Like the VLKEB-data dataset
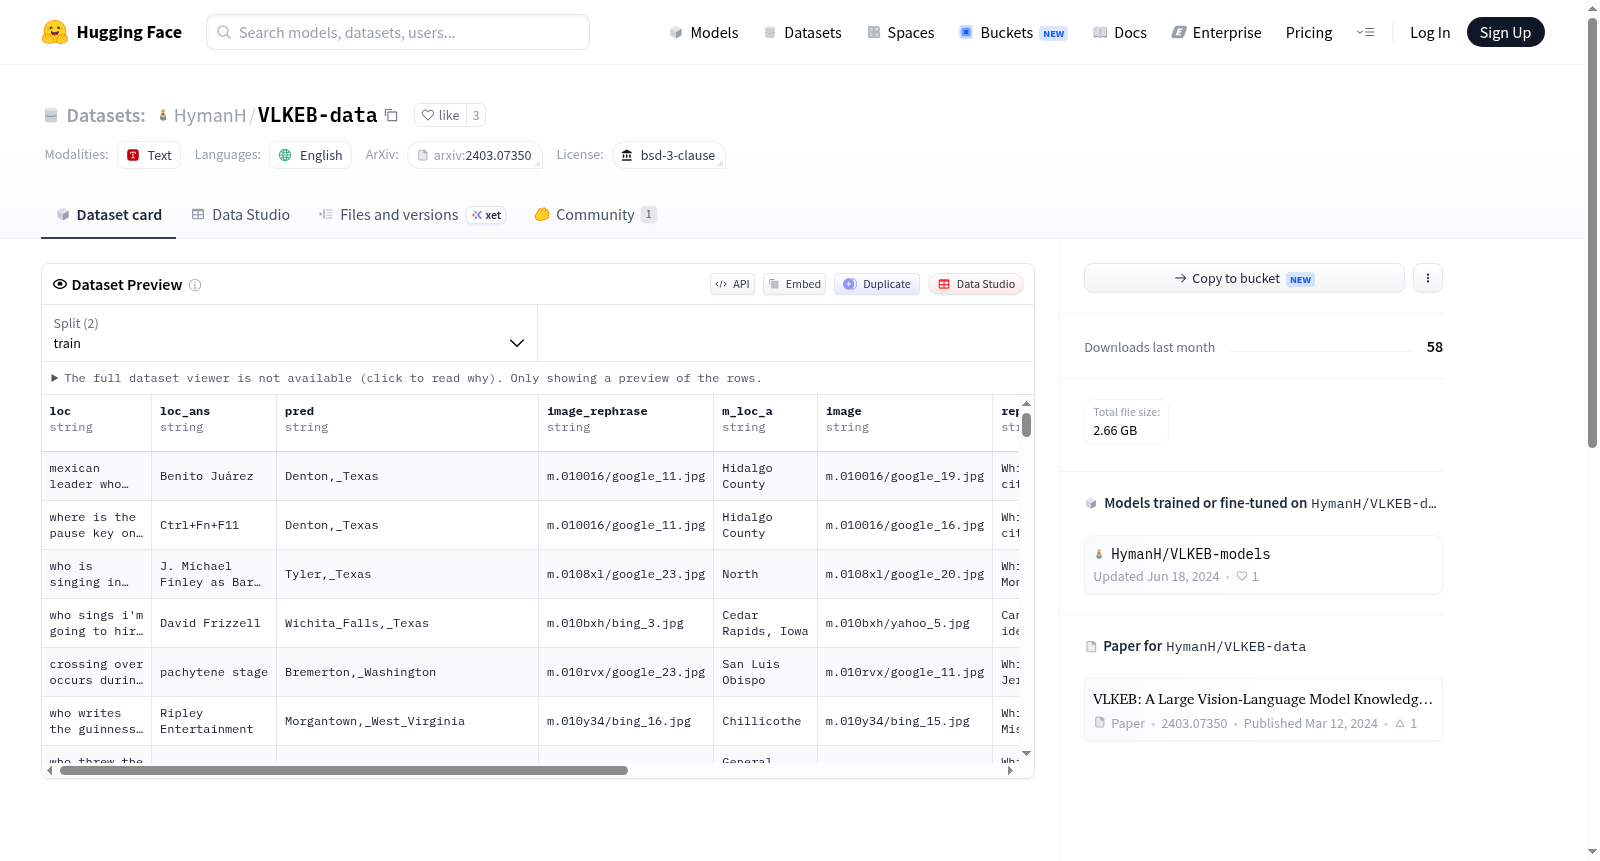Screen dimensions: 1600x861 click(441, 115)
